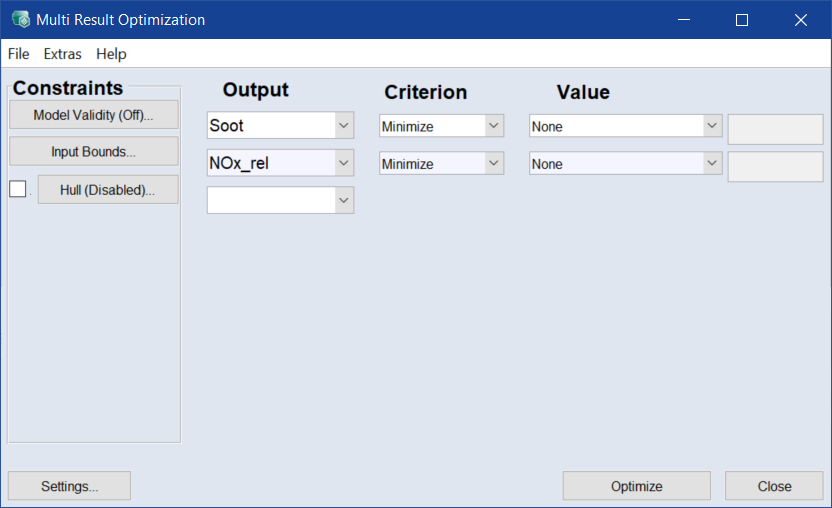The width and height of the screenshot is (832, 508).
Task: Click the Close button at bottom right
Action: (x=774, y=486)
